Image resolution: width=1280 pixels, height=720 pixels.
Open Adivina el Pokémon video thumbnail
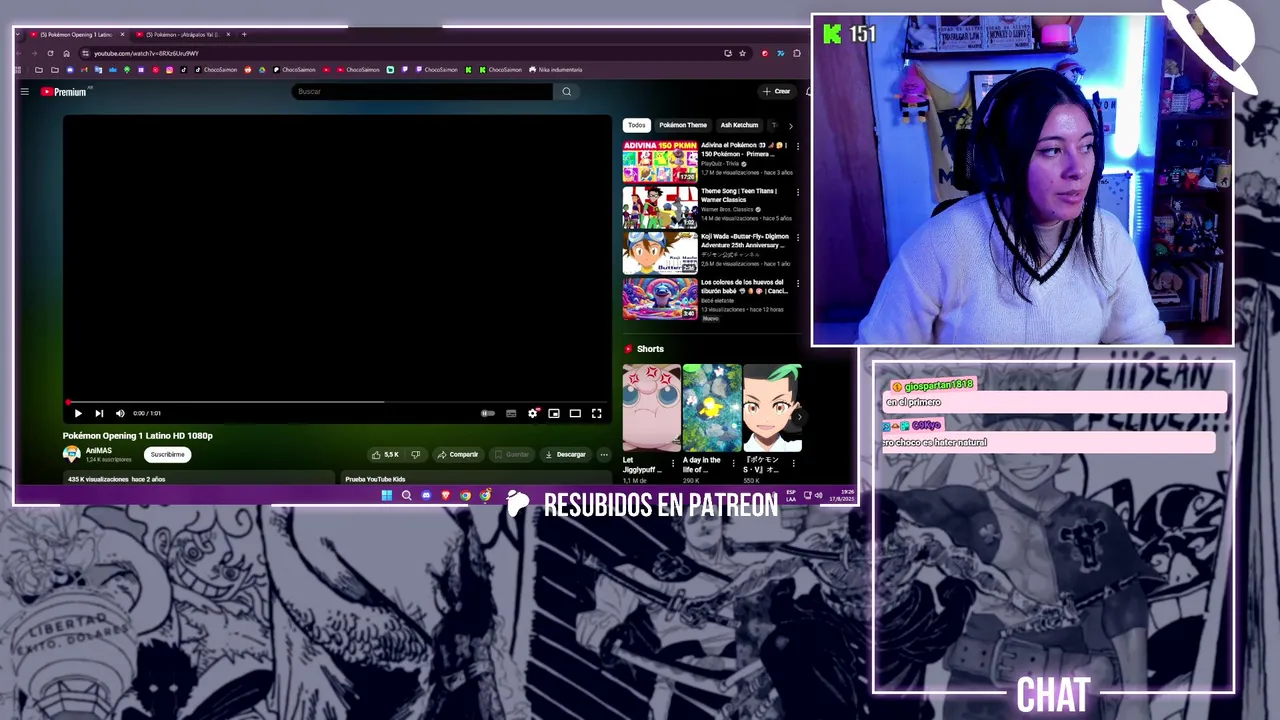[660, 161]
